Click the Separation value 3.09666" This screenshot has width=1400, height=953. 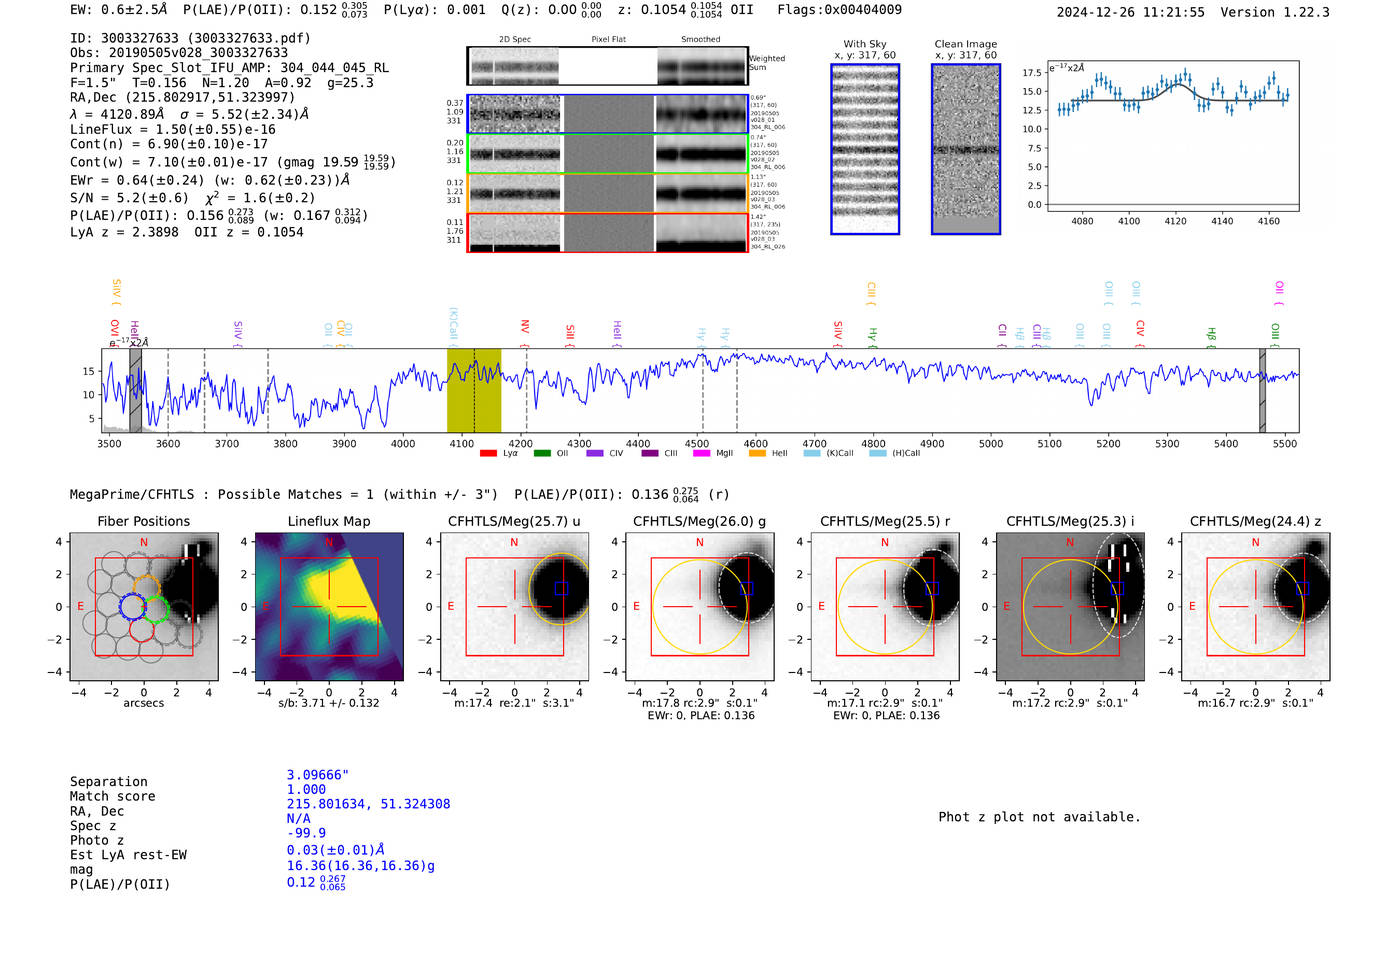point(318,775)
